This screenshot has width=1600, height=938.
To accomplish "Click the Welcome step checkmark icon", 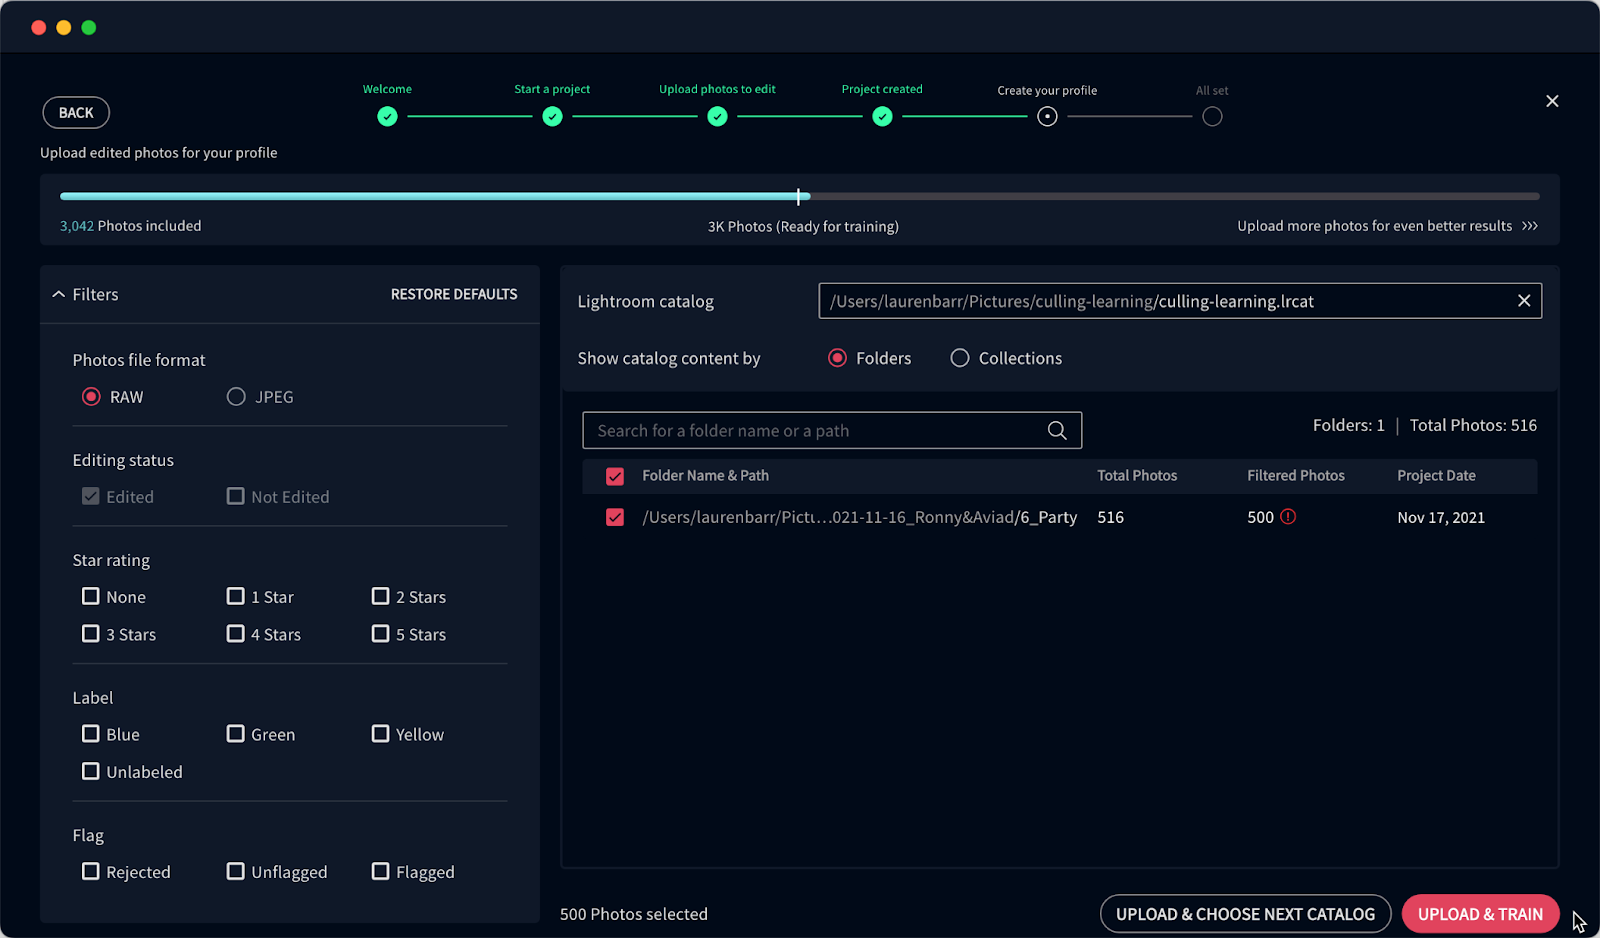I will click(x=387, y=117).
